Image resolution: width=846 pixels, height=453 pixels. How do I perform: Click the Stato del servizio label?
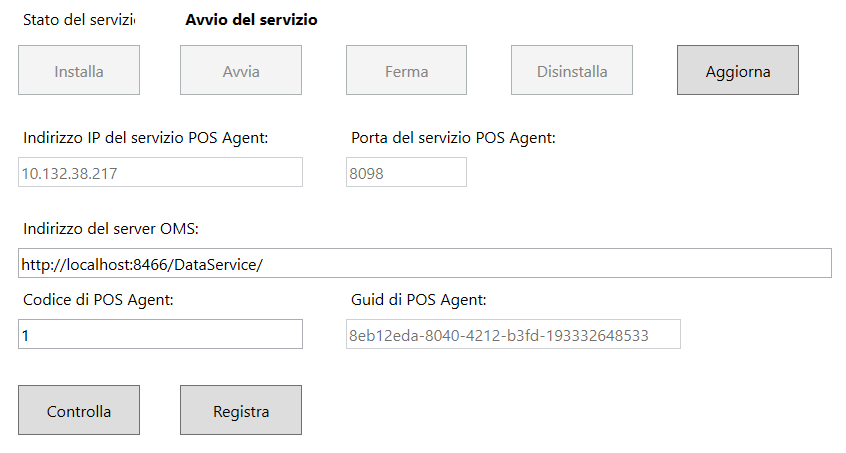click(x=79, y=20)
